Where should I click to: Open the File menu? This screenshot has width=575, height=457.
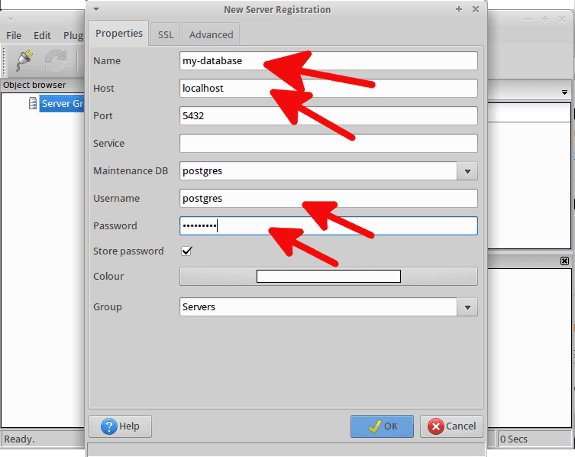tap(14, 36)
